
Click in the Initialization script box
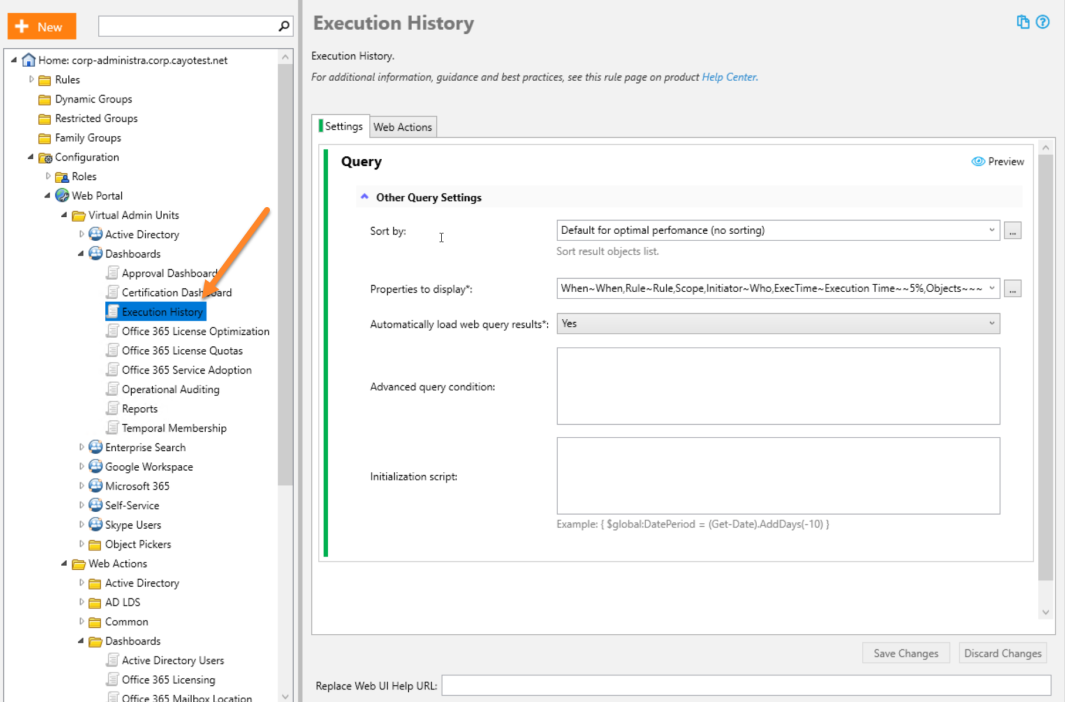778,476
